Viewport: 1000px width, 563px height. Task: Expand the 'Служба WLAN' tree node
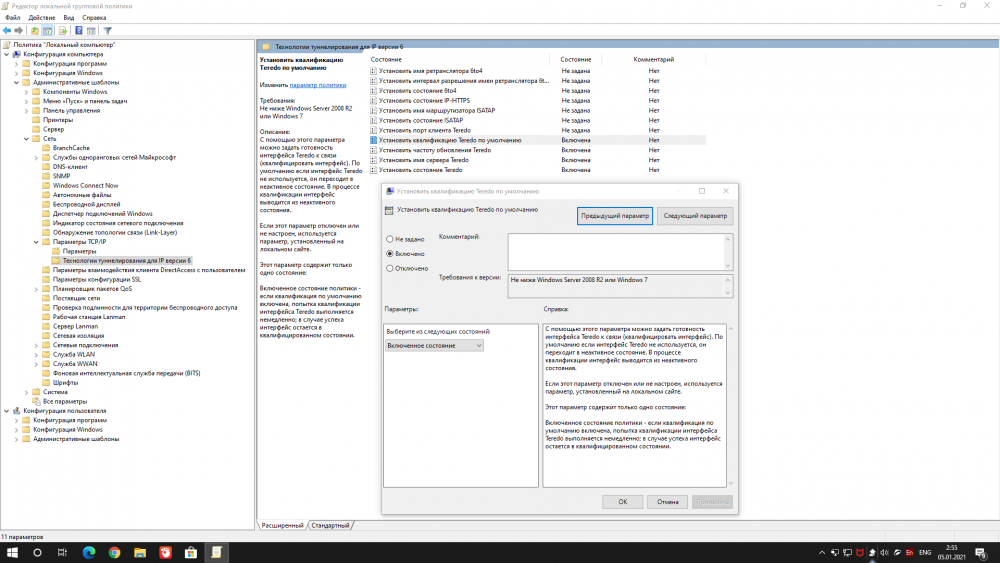click(x=36, y=355)
